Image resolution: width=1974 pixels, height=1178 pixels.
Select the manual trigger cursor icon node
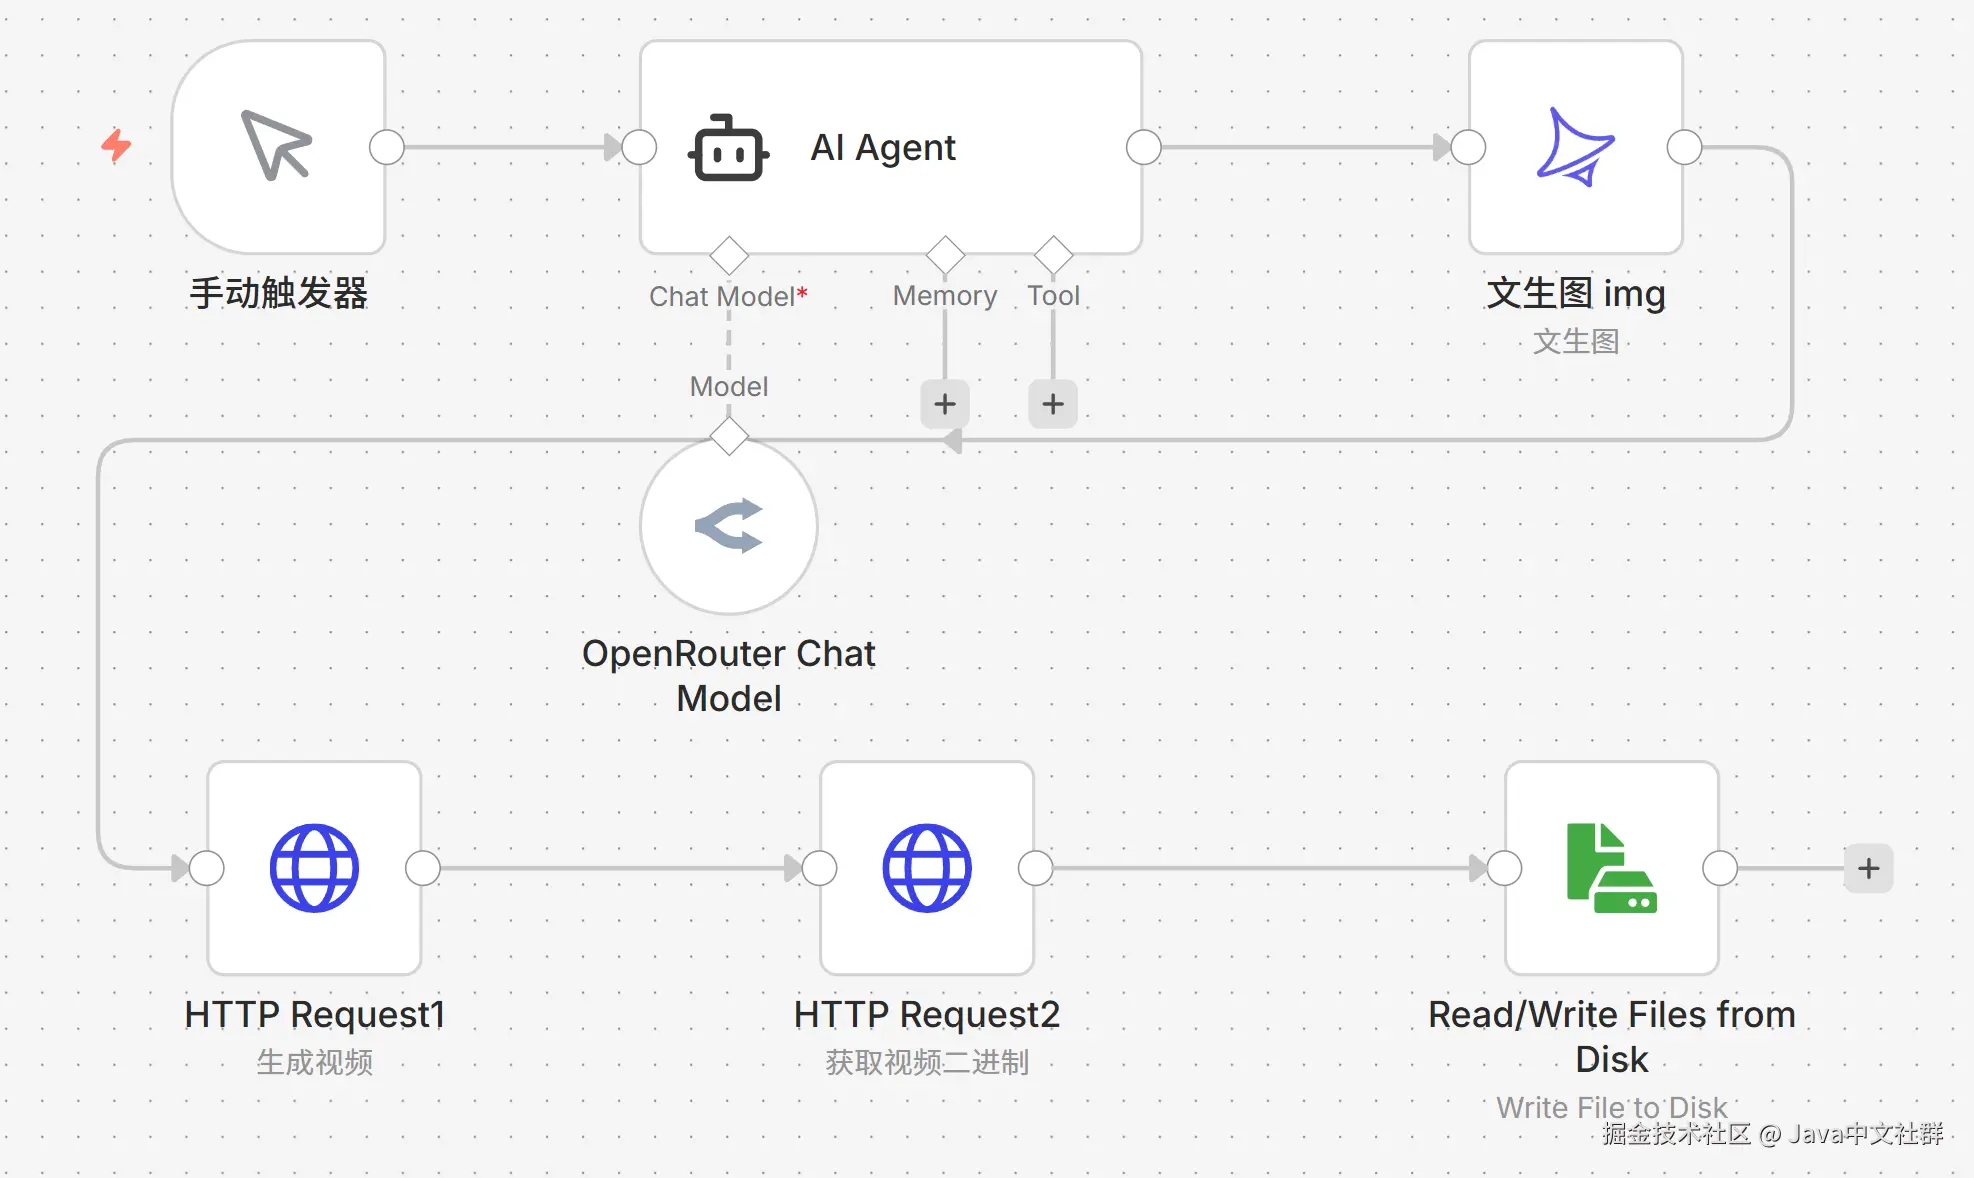pos(277,147)
